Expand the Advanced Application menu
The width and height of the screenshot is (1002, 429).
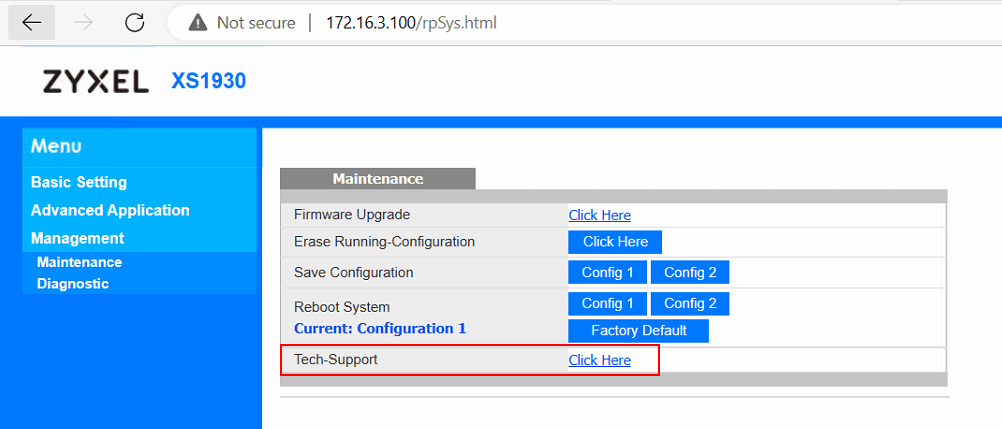(110, 210)
